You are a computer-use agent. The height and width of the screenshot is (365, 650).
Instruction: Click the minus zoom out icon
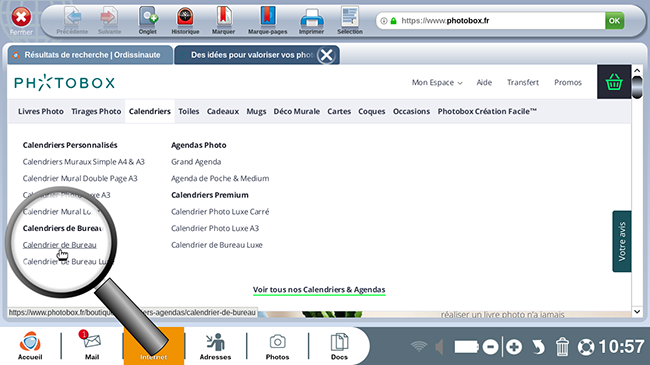490,347
